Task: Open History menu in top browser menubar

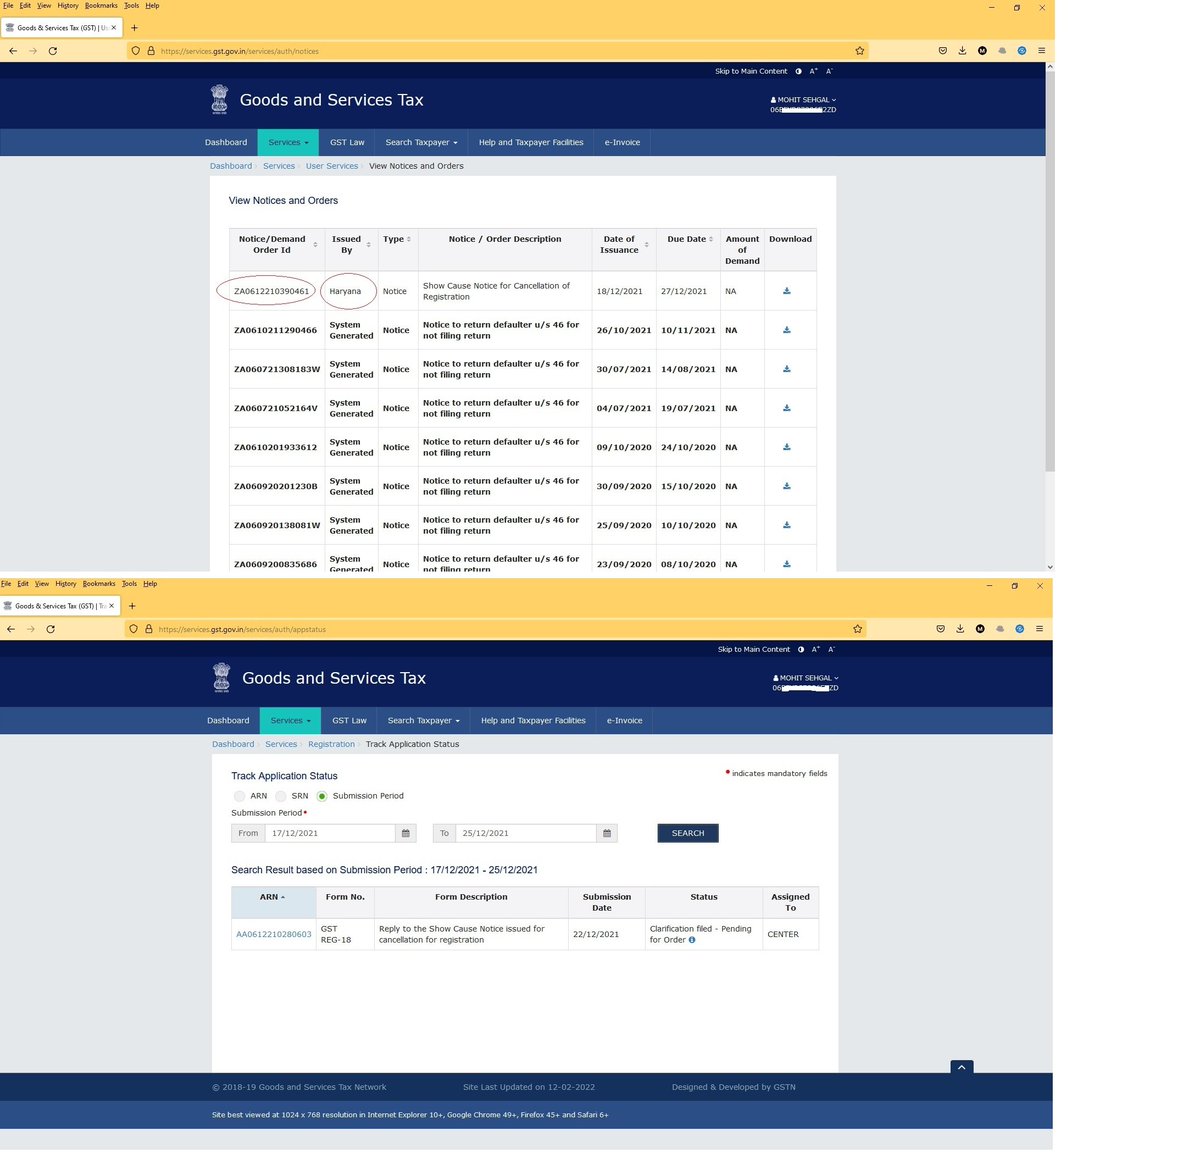Action: click(x=68, y=6)
